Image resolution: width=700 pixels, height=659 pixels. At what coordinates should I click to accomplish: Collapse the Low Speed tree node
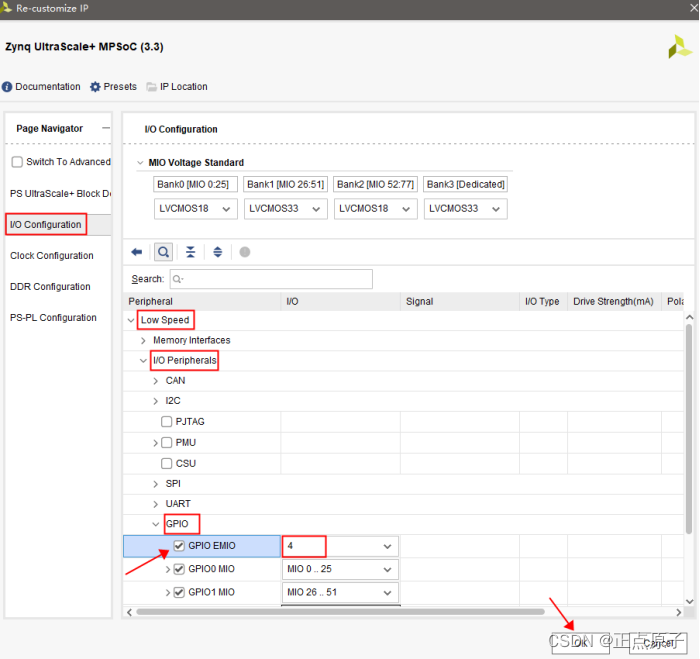131,320
